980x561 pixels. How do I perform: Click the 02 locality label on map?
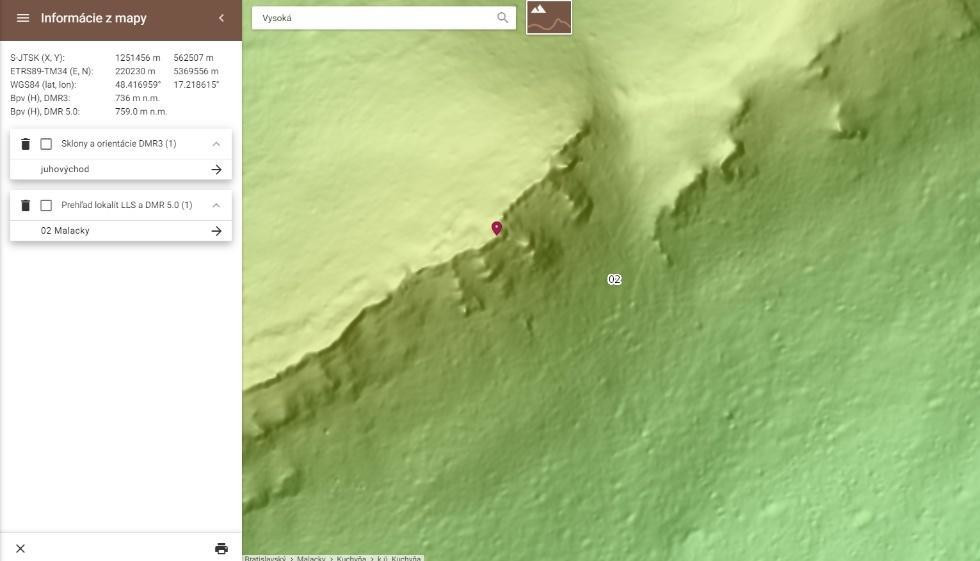point(614,279)
